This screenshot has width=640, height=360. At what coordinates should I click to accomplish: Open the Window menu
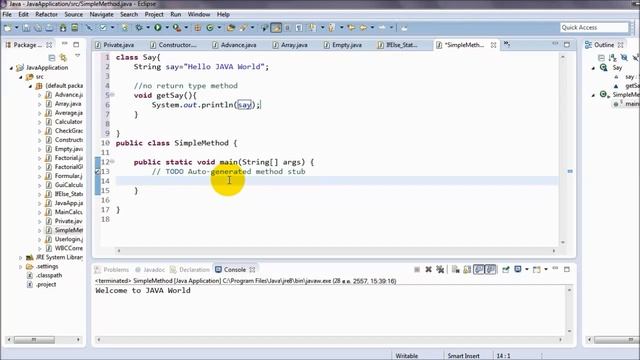tap(199, 14)
